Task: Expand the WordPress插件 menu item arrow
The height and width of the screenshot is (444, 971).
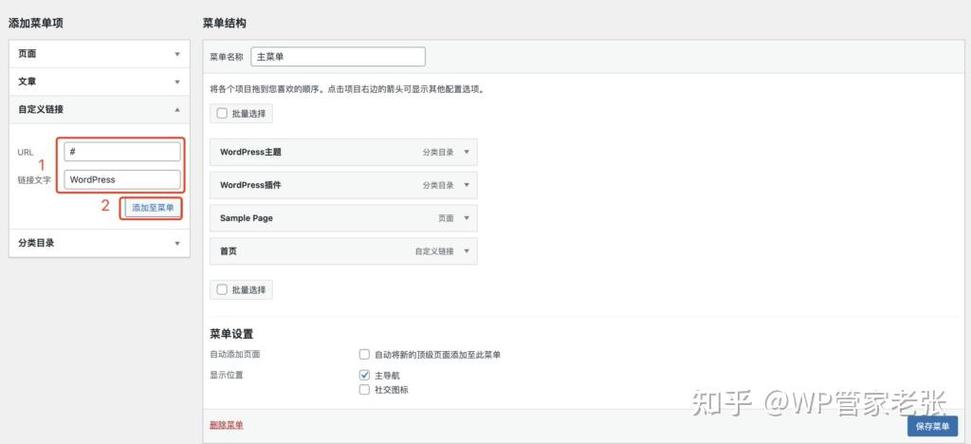Action: coord(467,185)
